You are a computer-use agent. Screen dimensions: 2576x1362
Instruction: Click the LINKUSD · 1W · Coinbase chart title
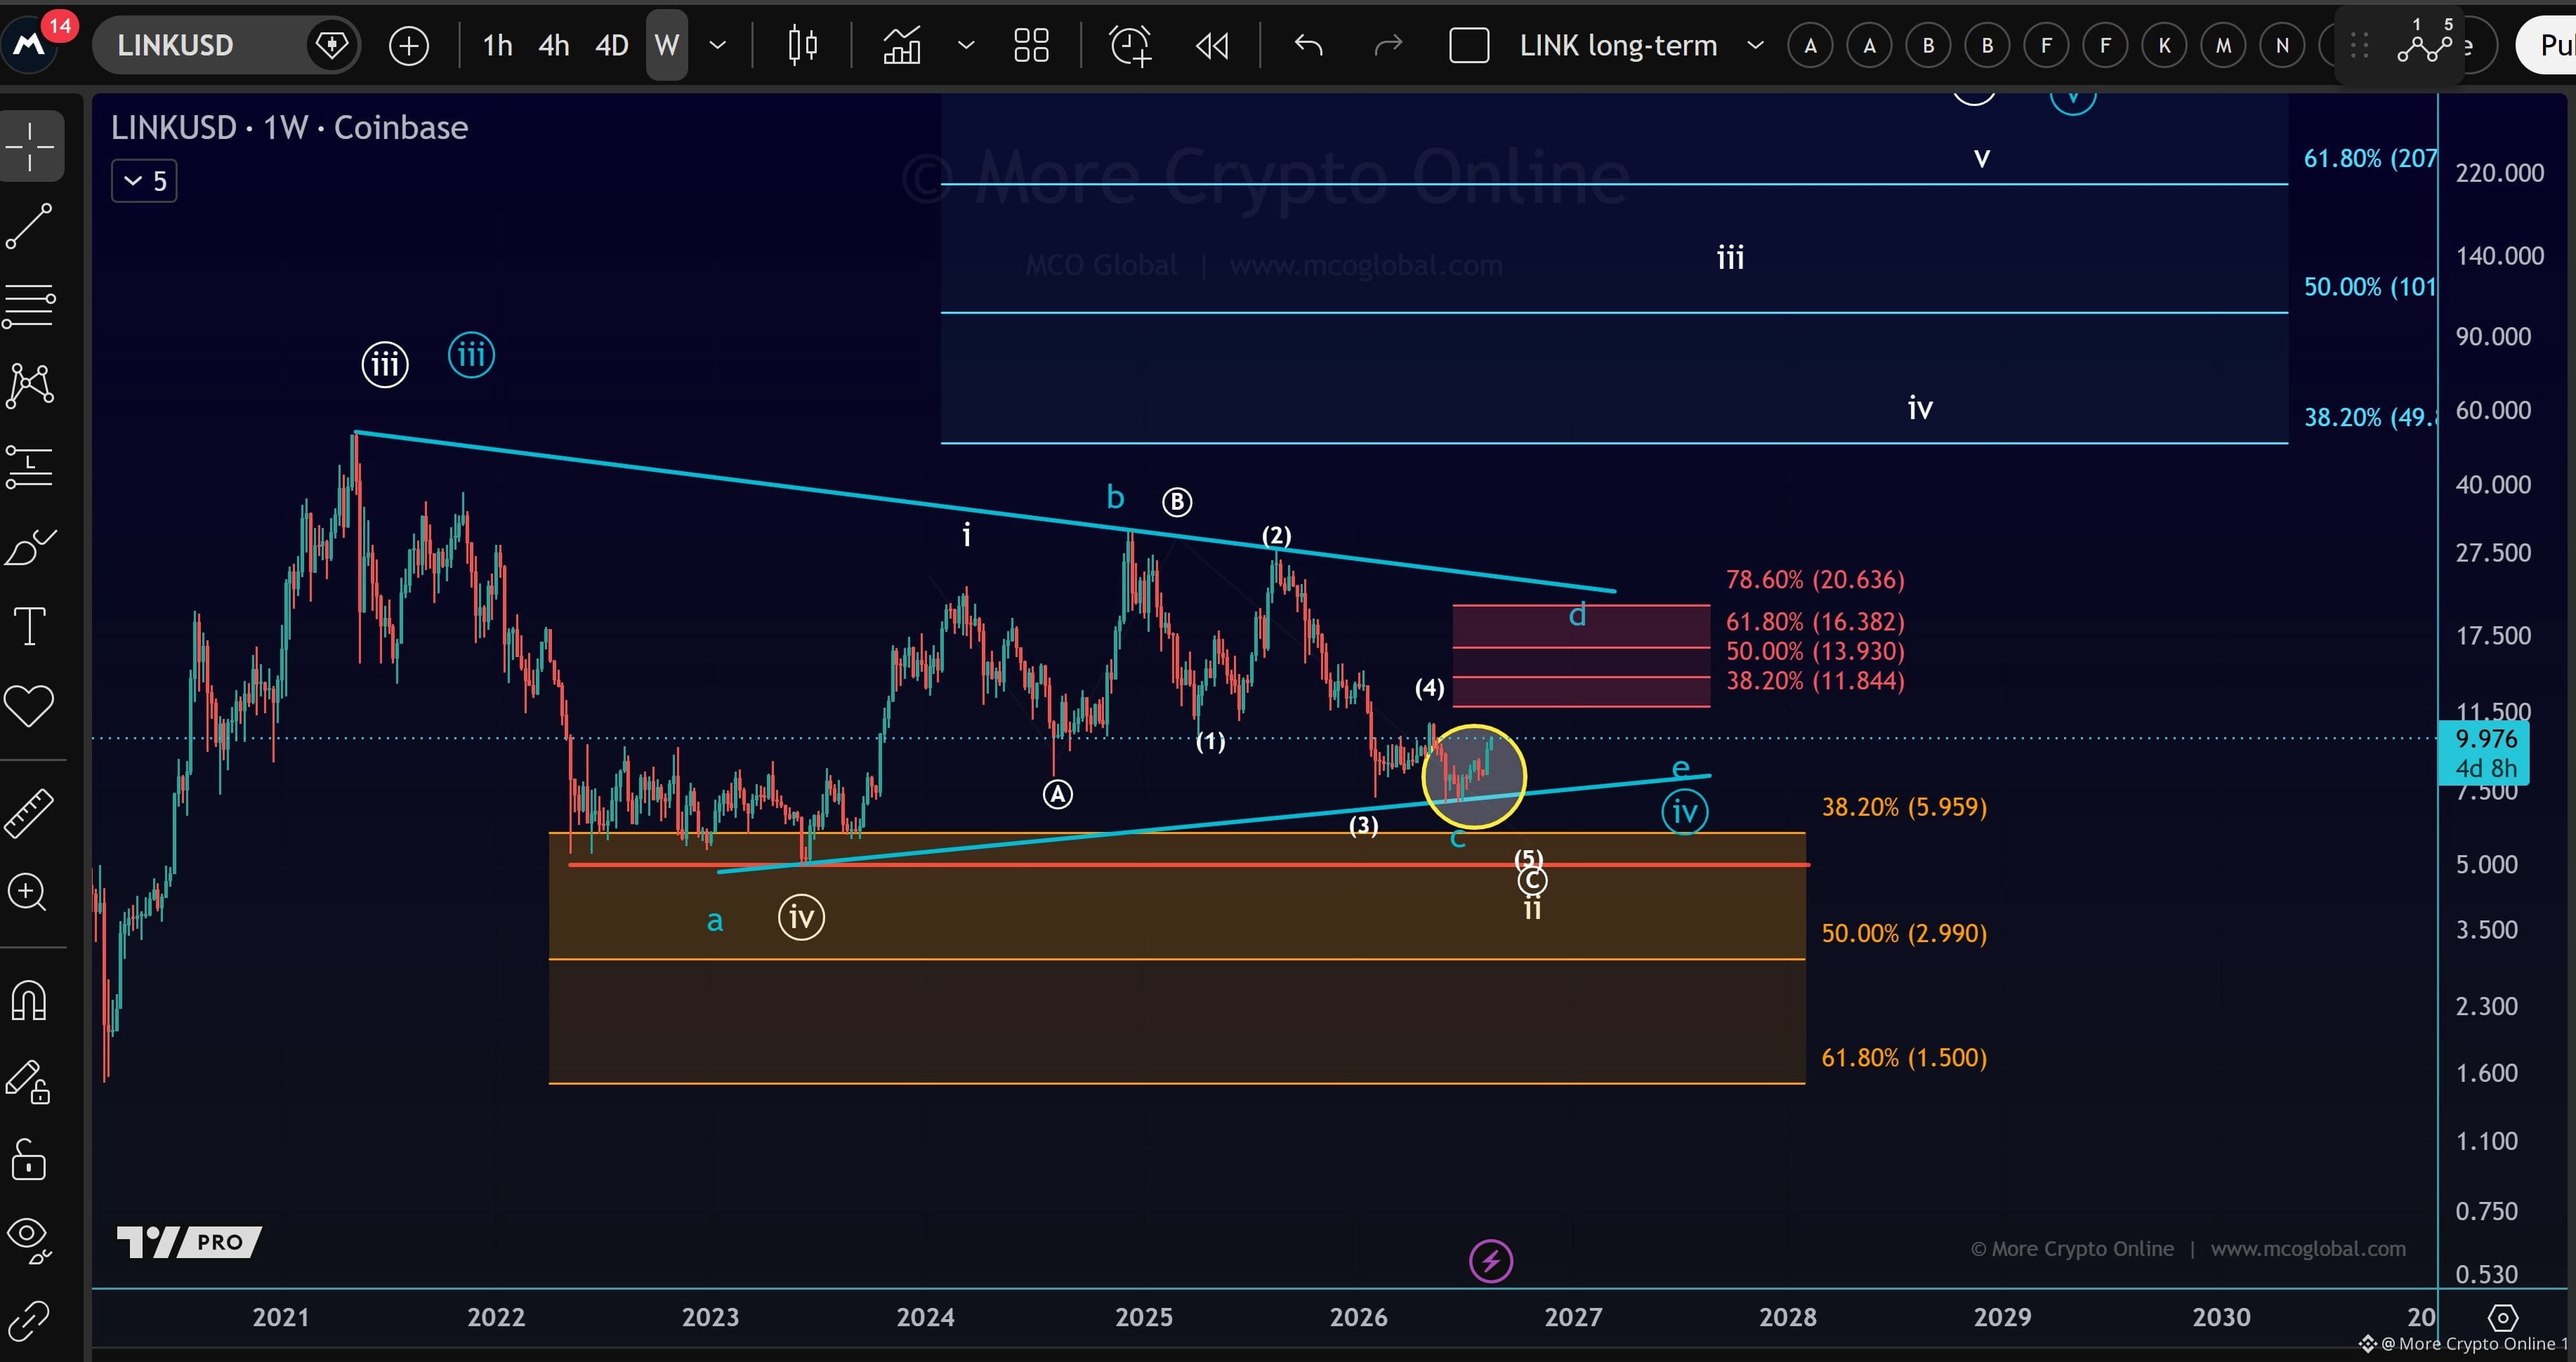pos(289,128)
